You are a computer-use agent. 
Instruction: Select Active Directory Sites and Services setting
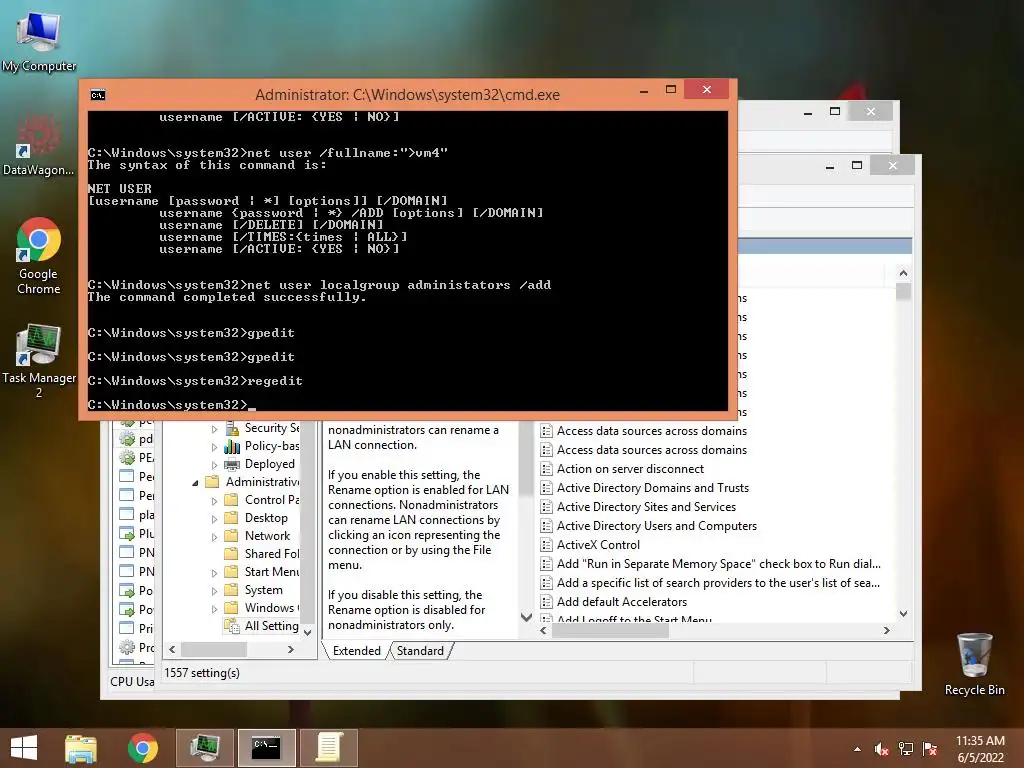tap(646, 507)
